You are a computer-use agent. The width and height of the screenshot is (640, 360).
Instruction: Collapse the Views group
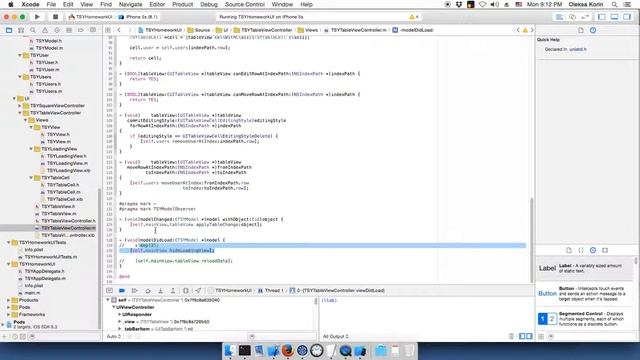pos(25,120)
